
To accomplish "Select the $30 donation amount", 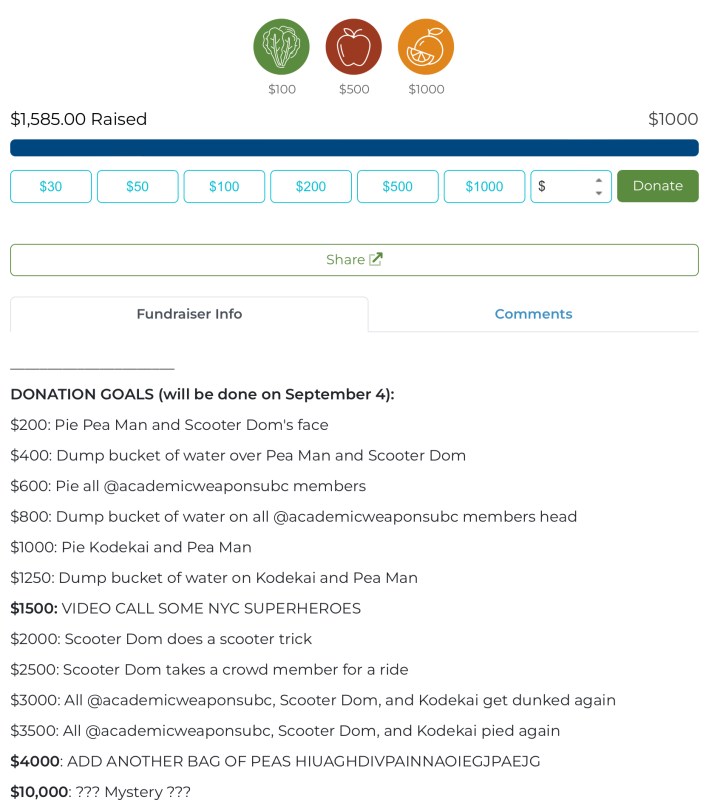I will pos(51,187).
